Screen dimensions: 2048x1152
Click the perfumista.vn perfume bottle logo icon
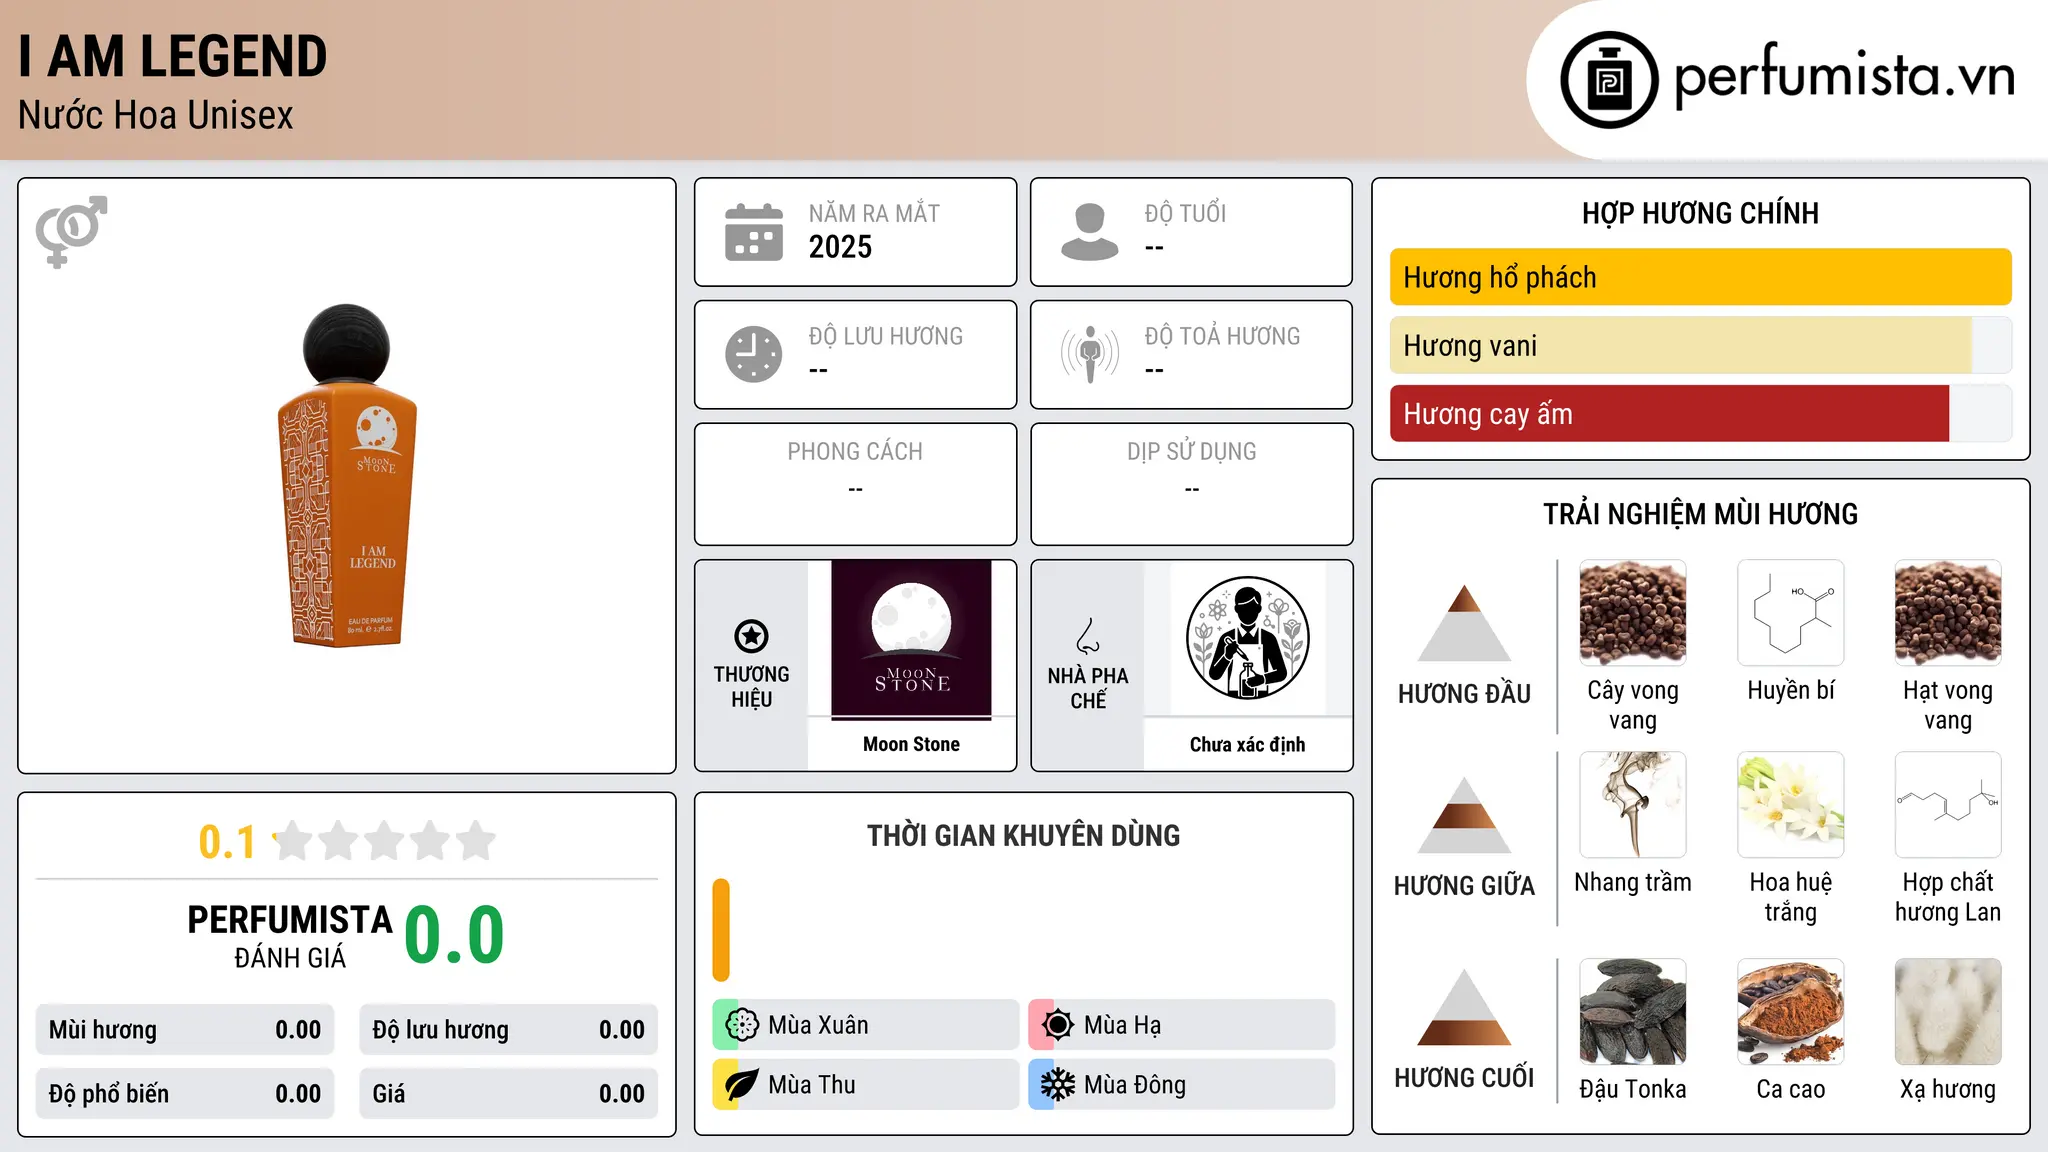pos(1609,80)
